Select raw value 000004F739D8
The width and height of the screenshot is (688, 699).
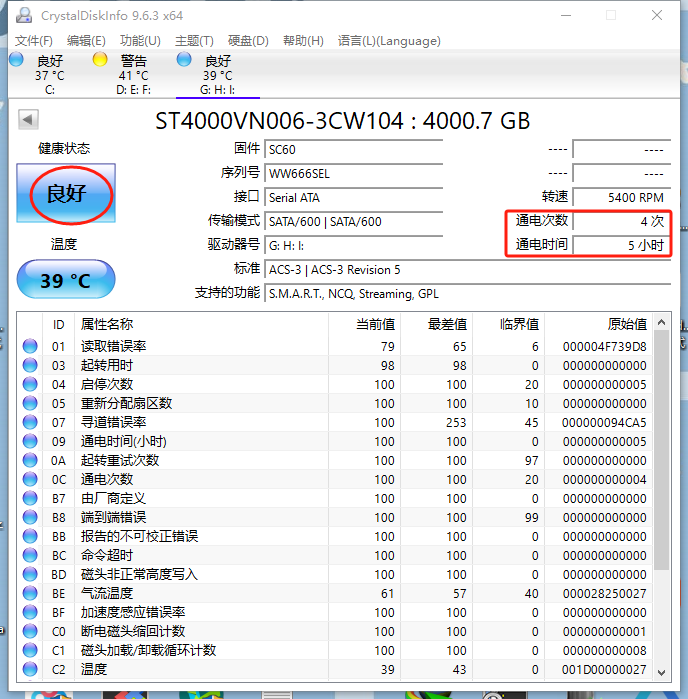[x=604, y=346]
